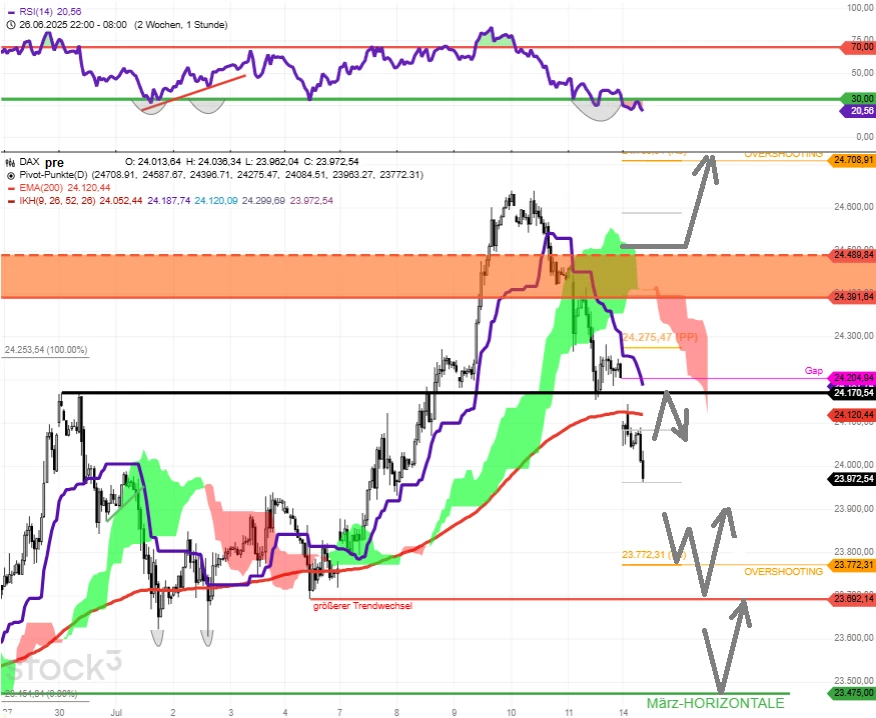The height and width of the screenshot is (718, 876).
Task: Click the magenta 'Gap' annotation label
Action: click(813, 370)
